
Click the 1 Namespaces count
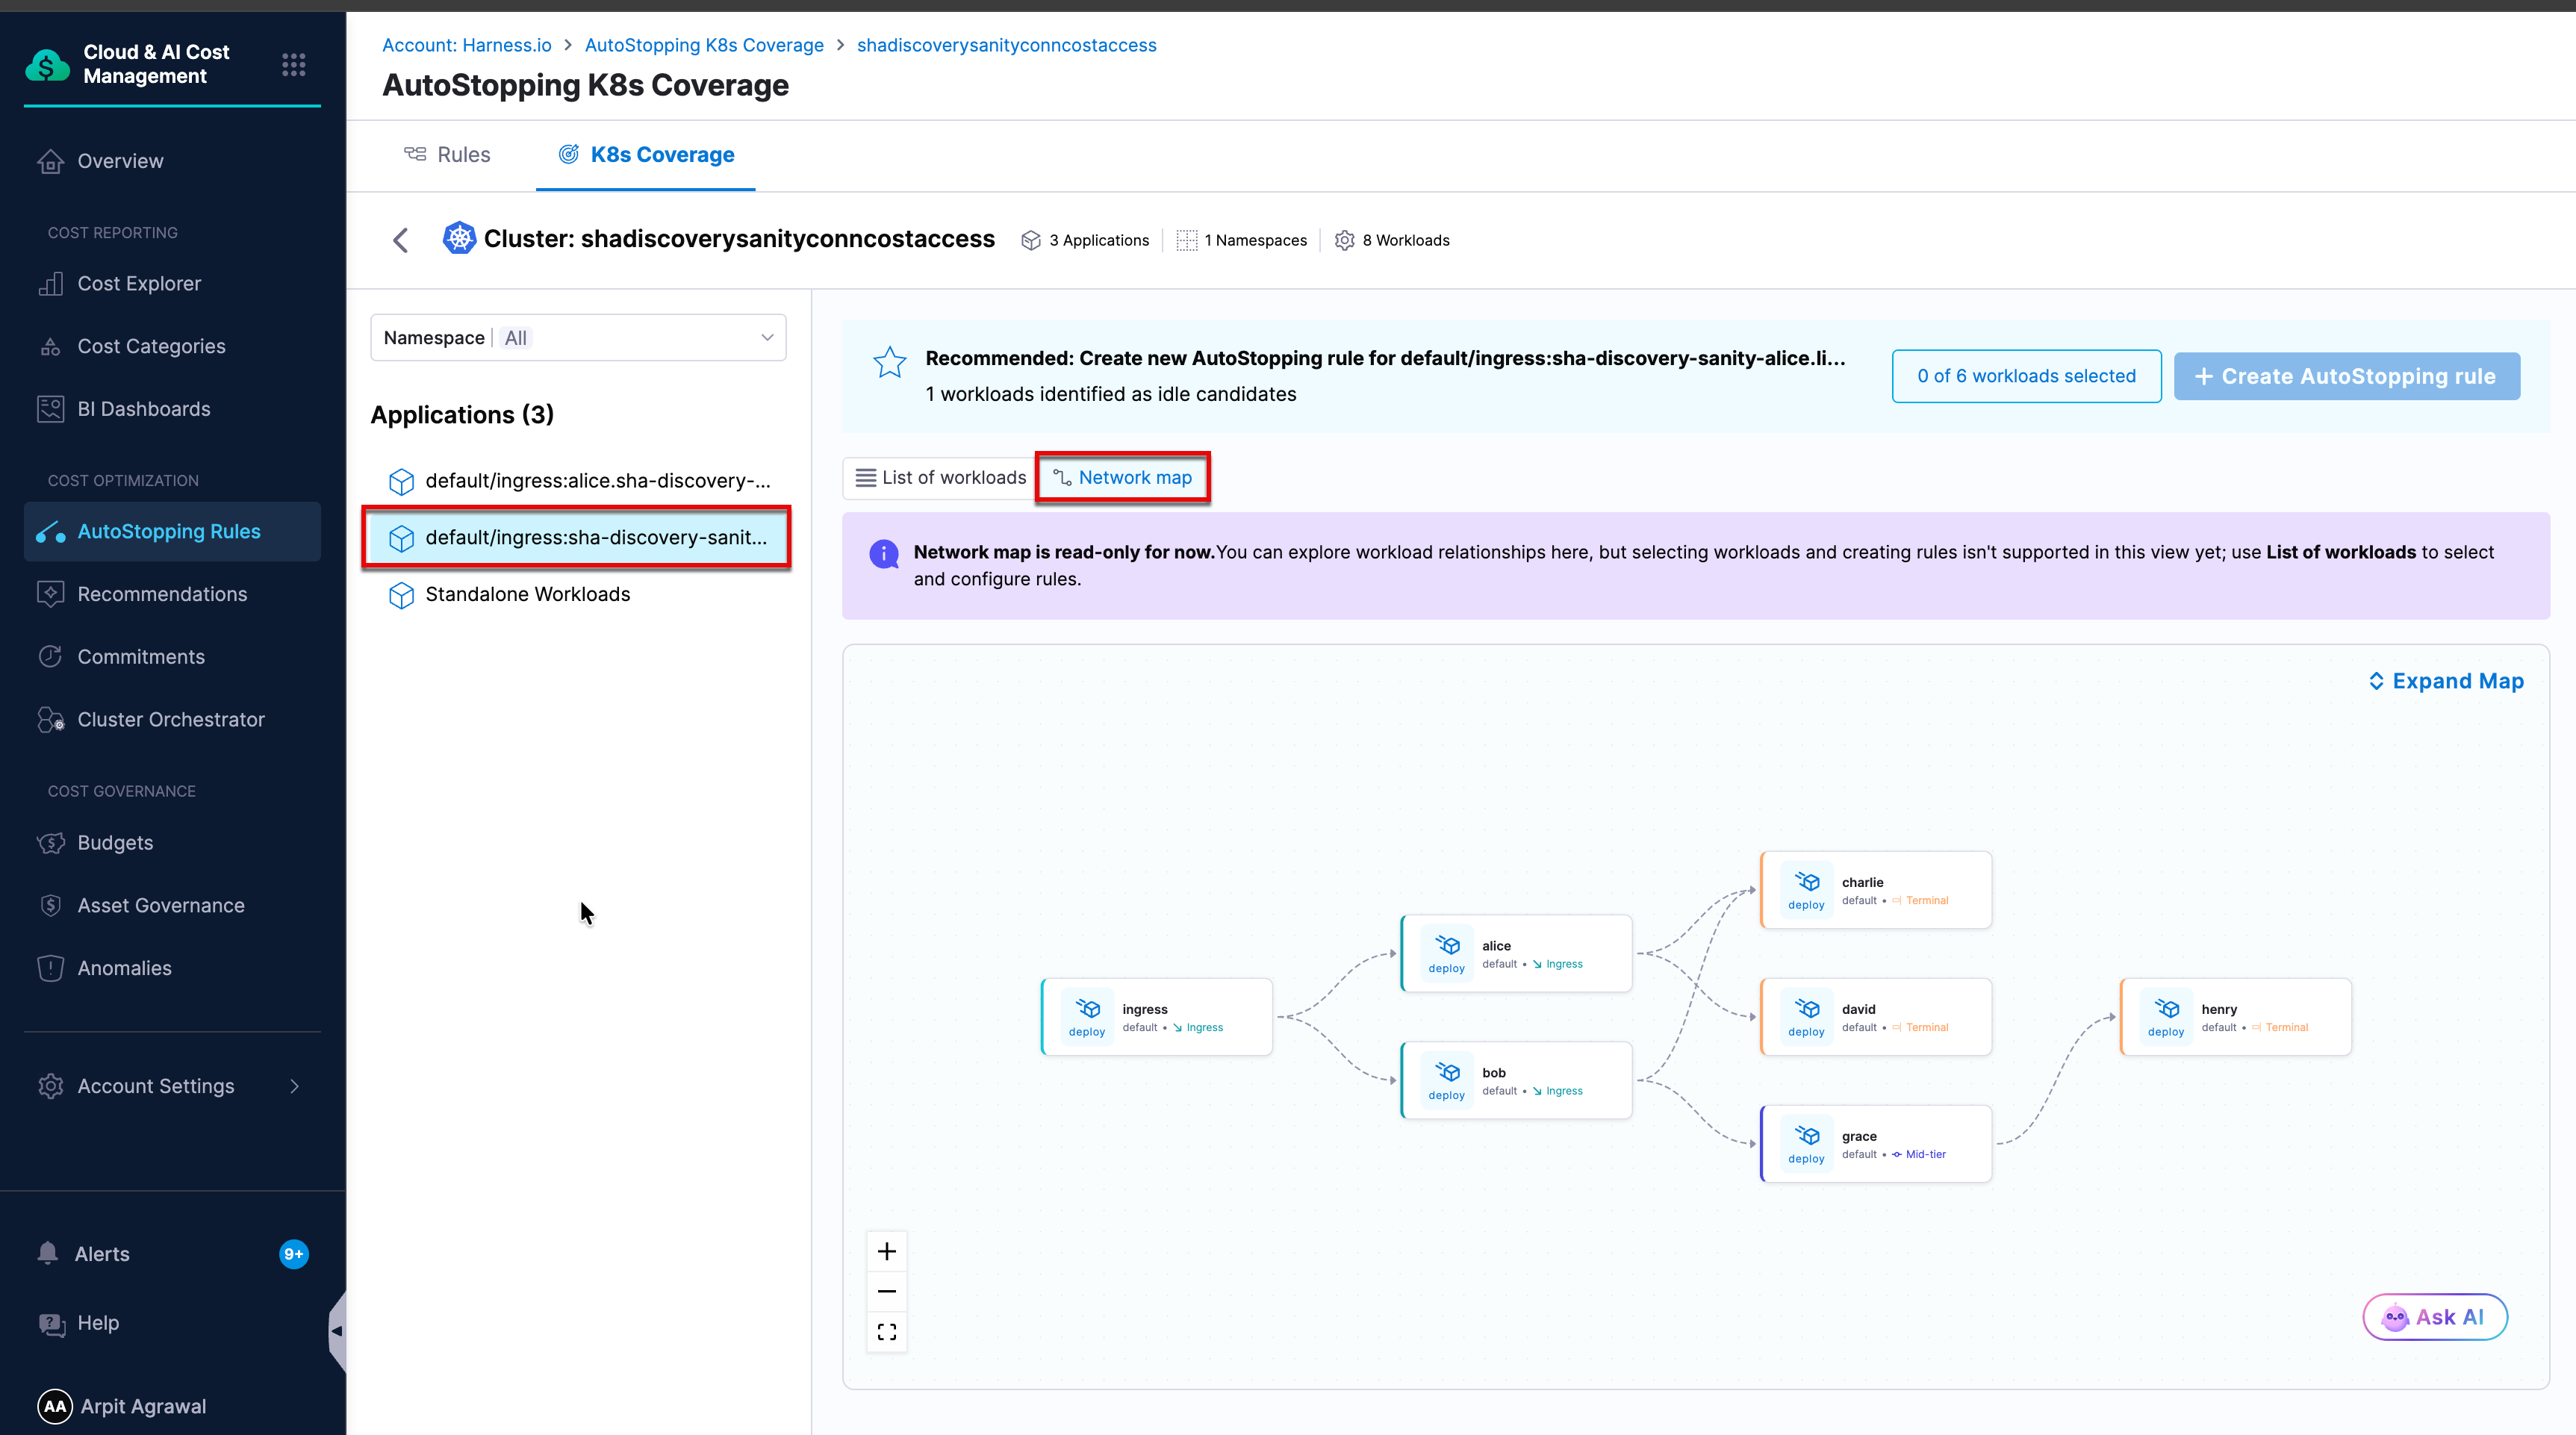point(1255,240)
